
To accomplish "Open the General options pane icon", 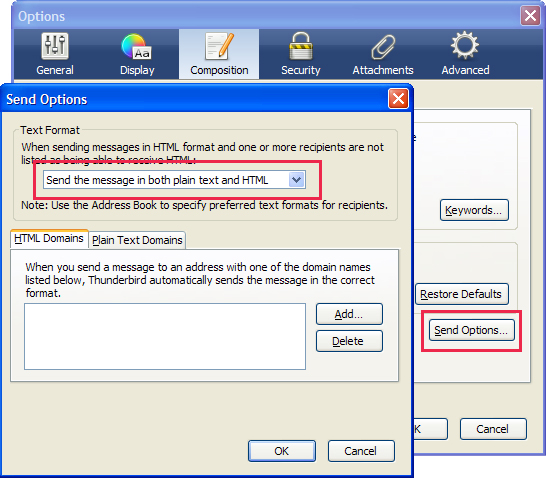I will point(55,46).
